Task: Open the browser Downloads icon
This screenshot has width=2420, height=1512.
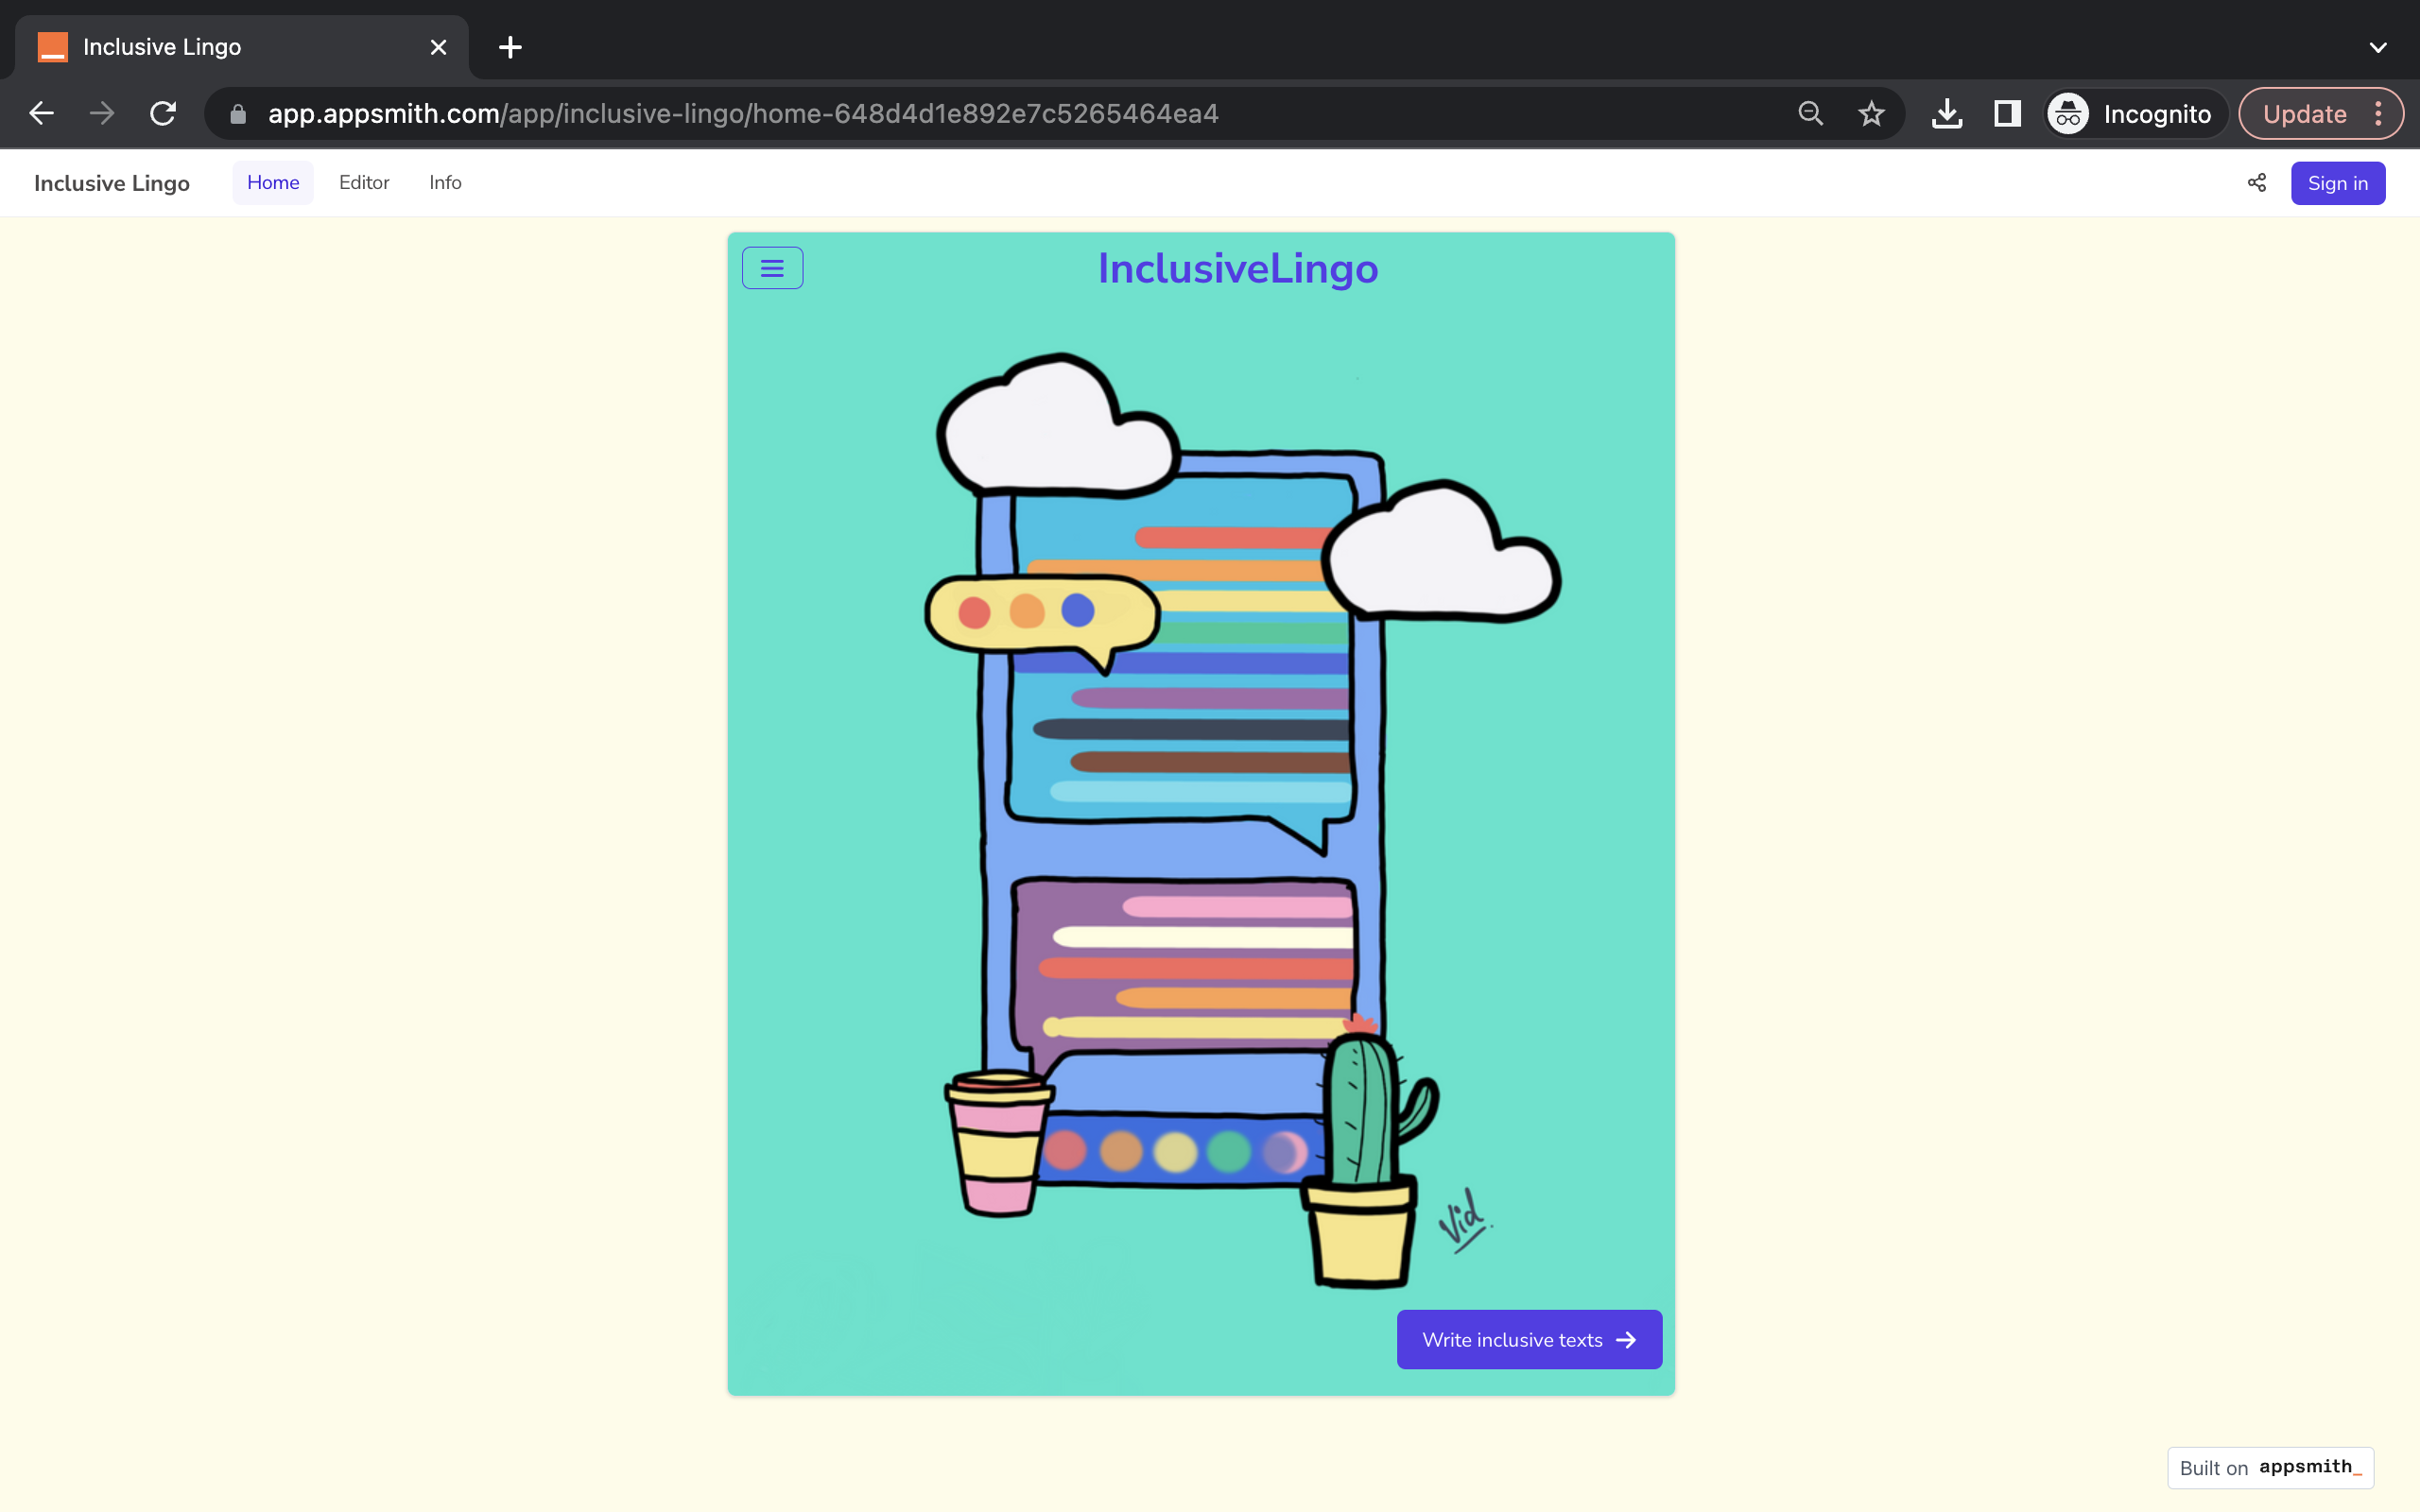Action: [x=1947, y=113]
